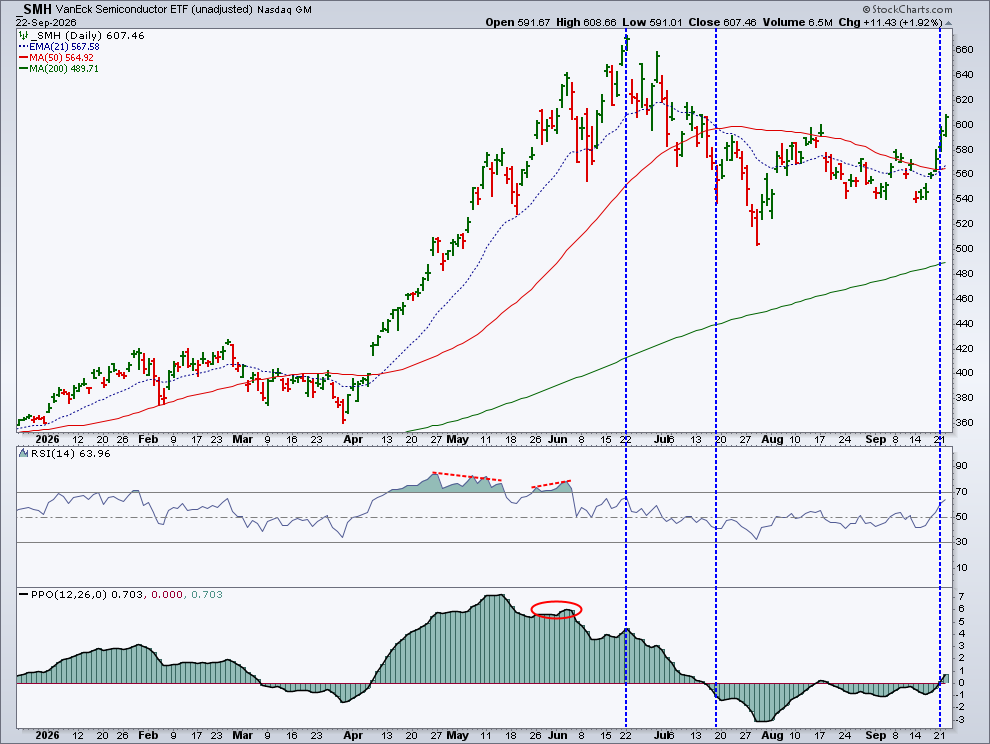Click the 90 level on RSI axis
The height and width of the screenshot is (744, 990).
pos(961,466)
